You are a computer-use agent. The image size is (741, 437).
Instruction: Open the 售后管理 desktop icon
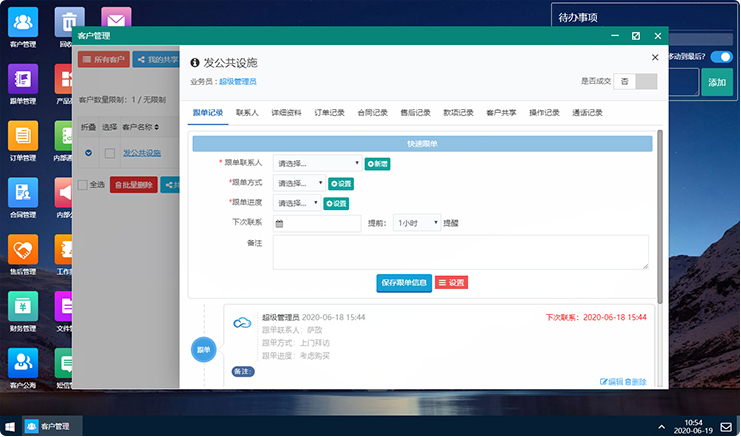pyautogui.click(x=23, y=255)
